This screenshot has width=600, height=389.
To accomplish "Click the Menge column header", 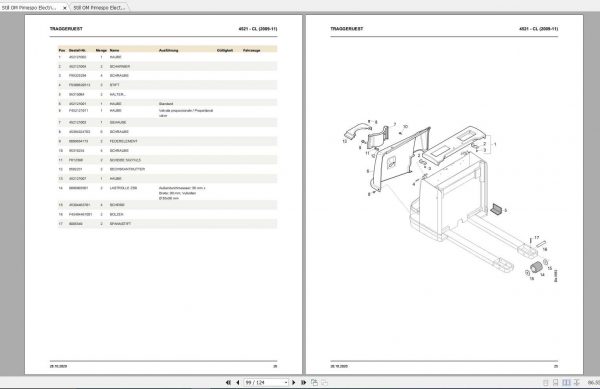I will [x=101, y=50].
